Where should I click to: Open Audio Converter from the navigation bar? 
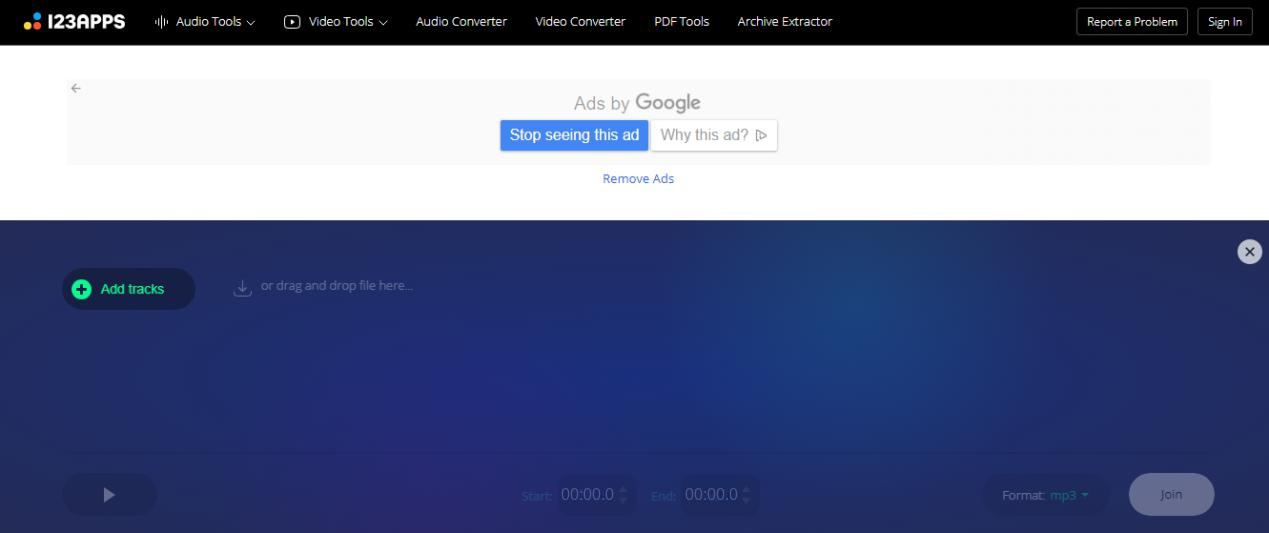pos(461,21)
